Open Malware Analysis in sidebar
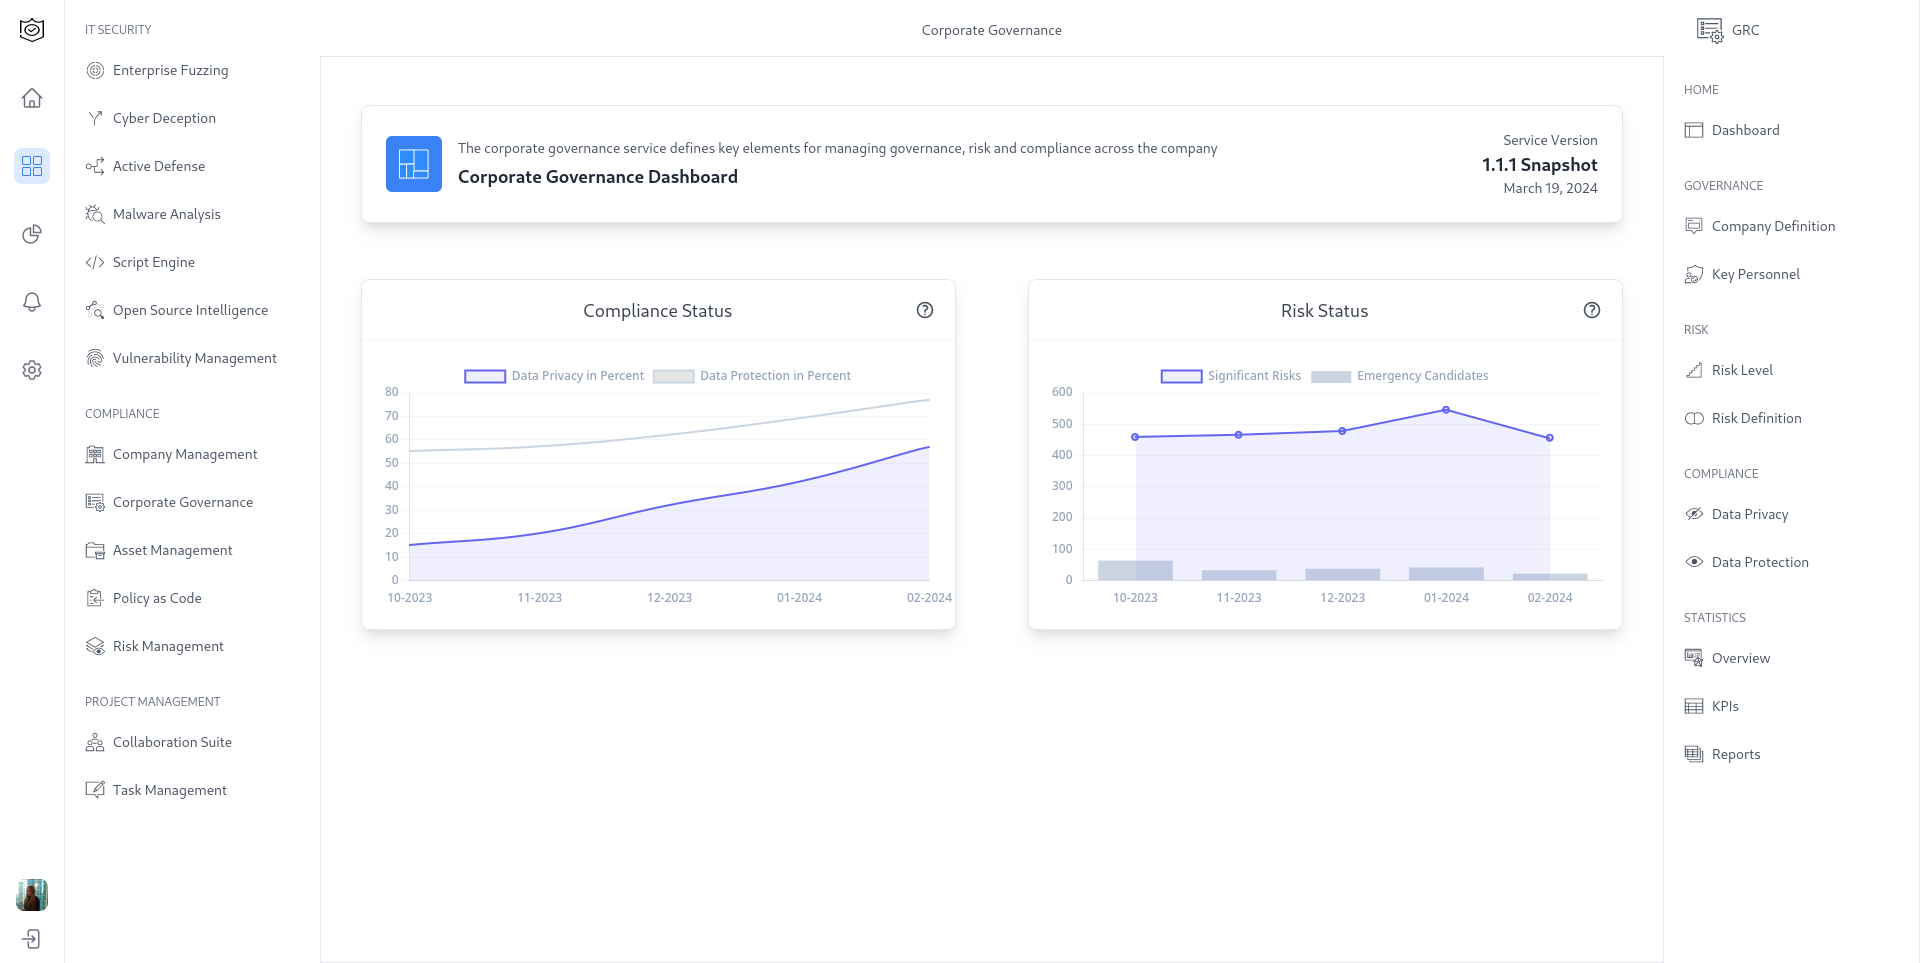Viewport: 1920px width, 963px height. pyautogui.click(x=166, y=214)
